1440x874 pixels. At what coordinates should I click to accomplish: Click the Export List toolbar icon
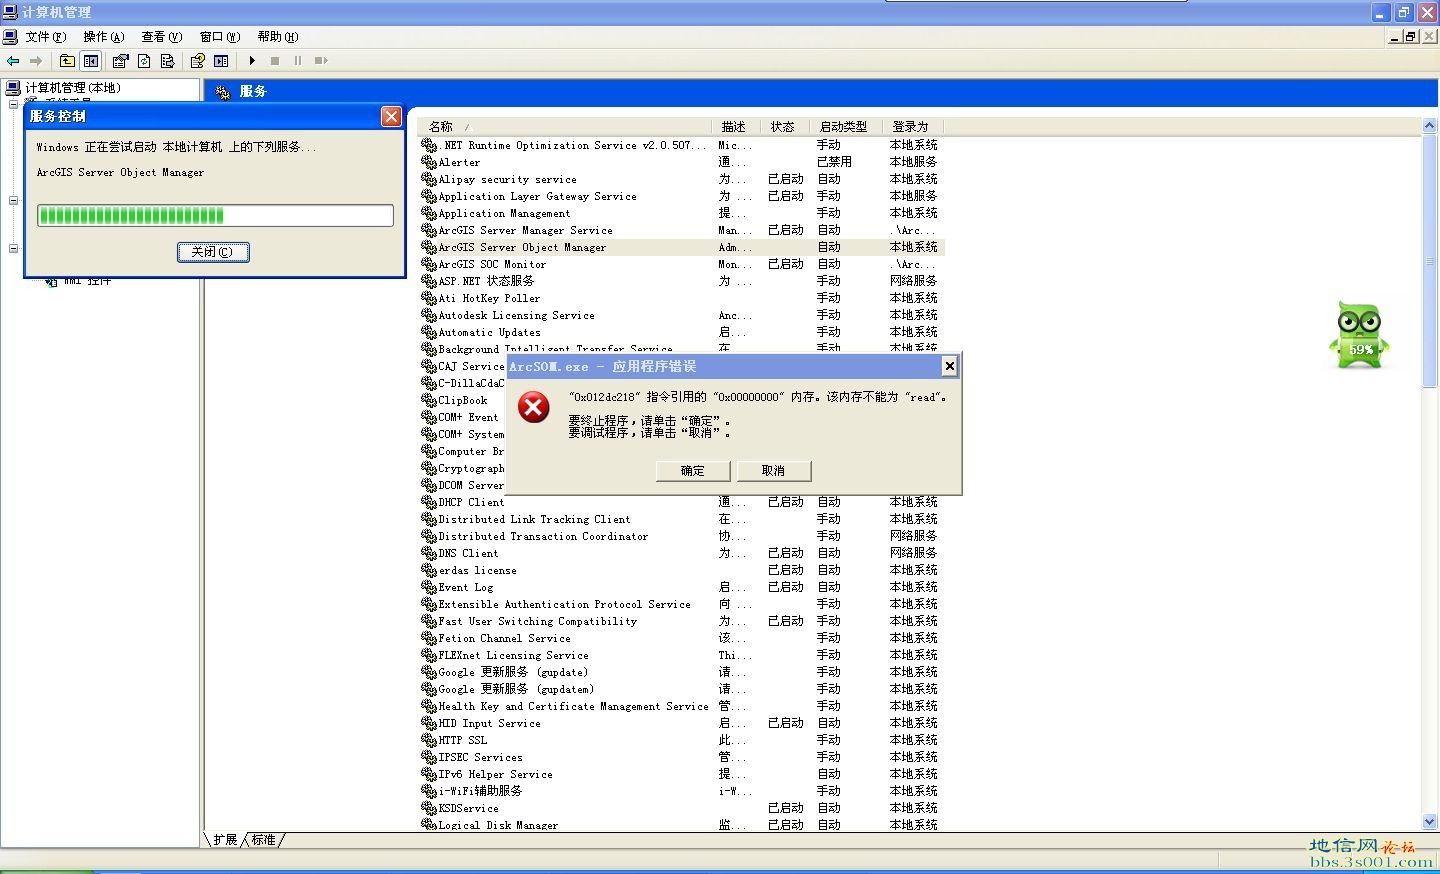167,61
